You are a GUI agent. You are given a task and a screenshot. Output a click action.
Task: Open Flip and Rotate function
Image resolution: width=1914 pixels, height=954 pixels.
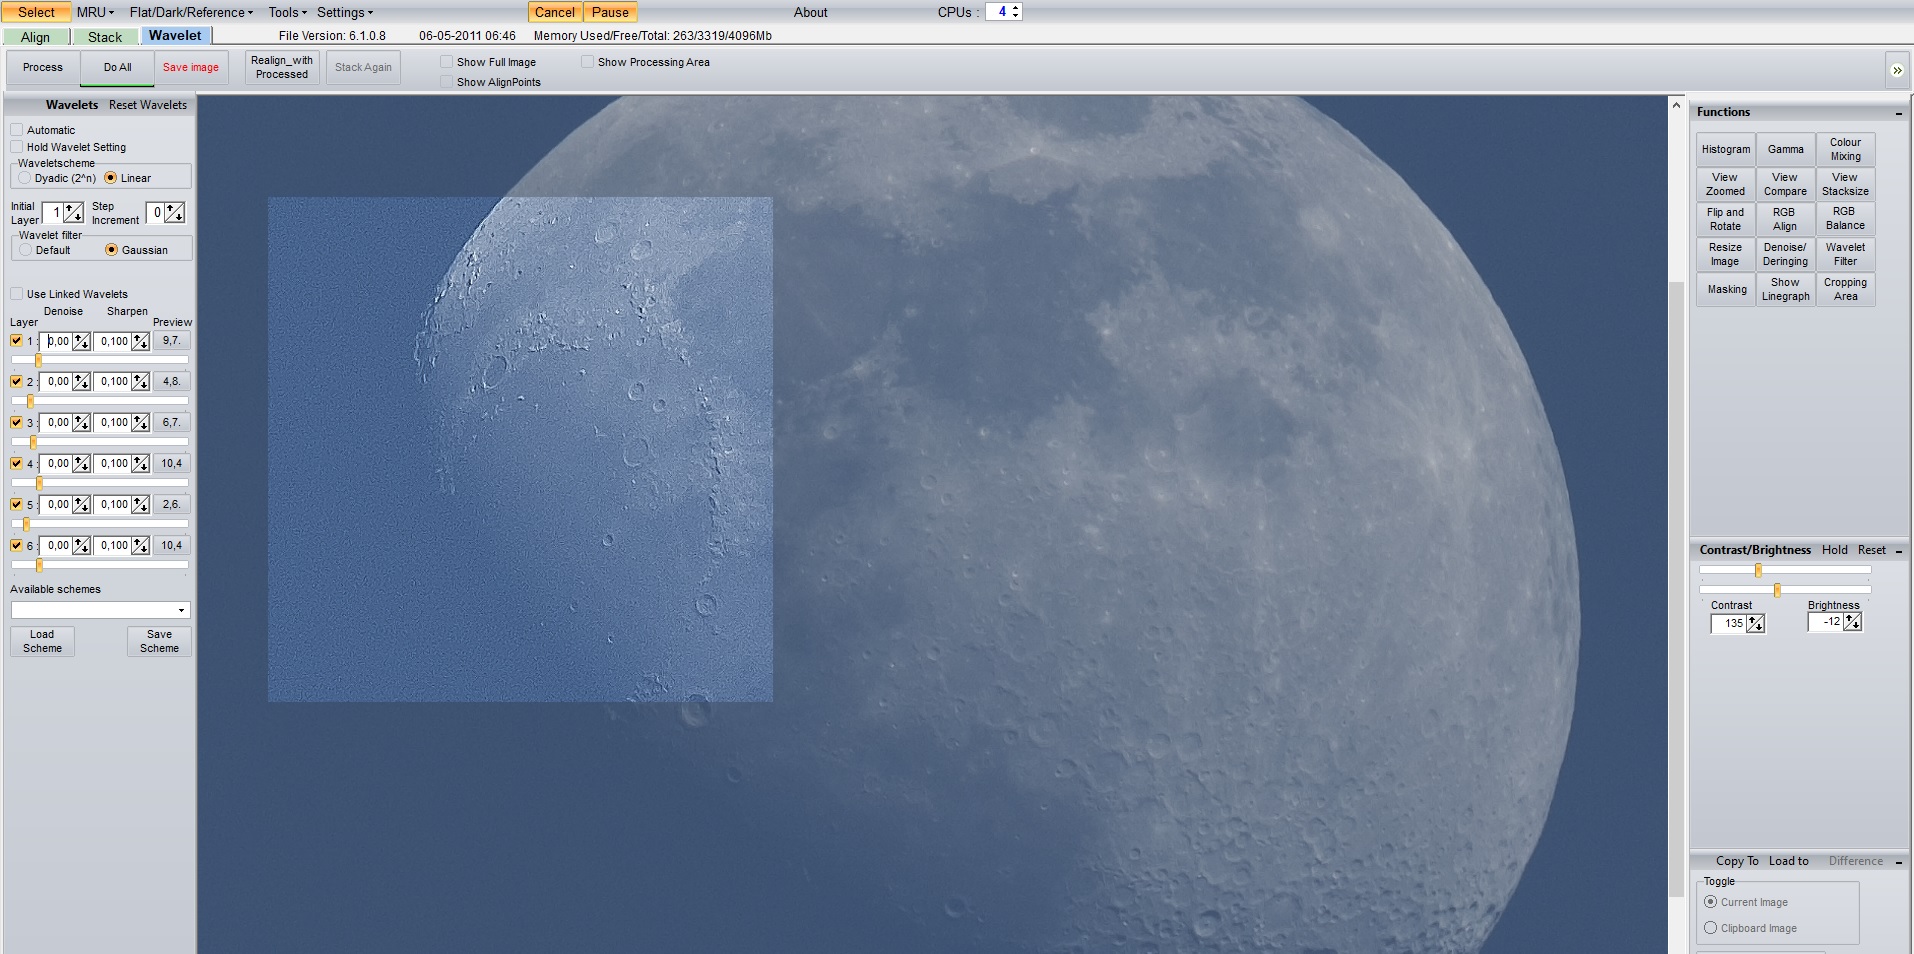[1726, 219]
